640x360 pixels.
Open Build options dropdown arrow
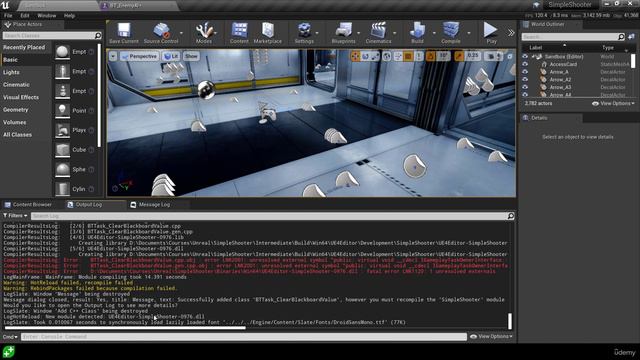[x=433, y=33]
